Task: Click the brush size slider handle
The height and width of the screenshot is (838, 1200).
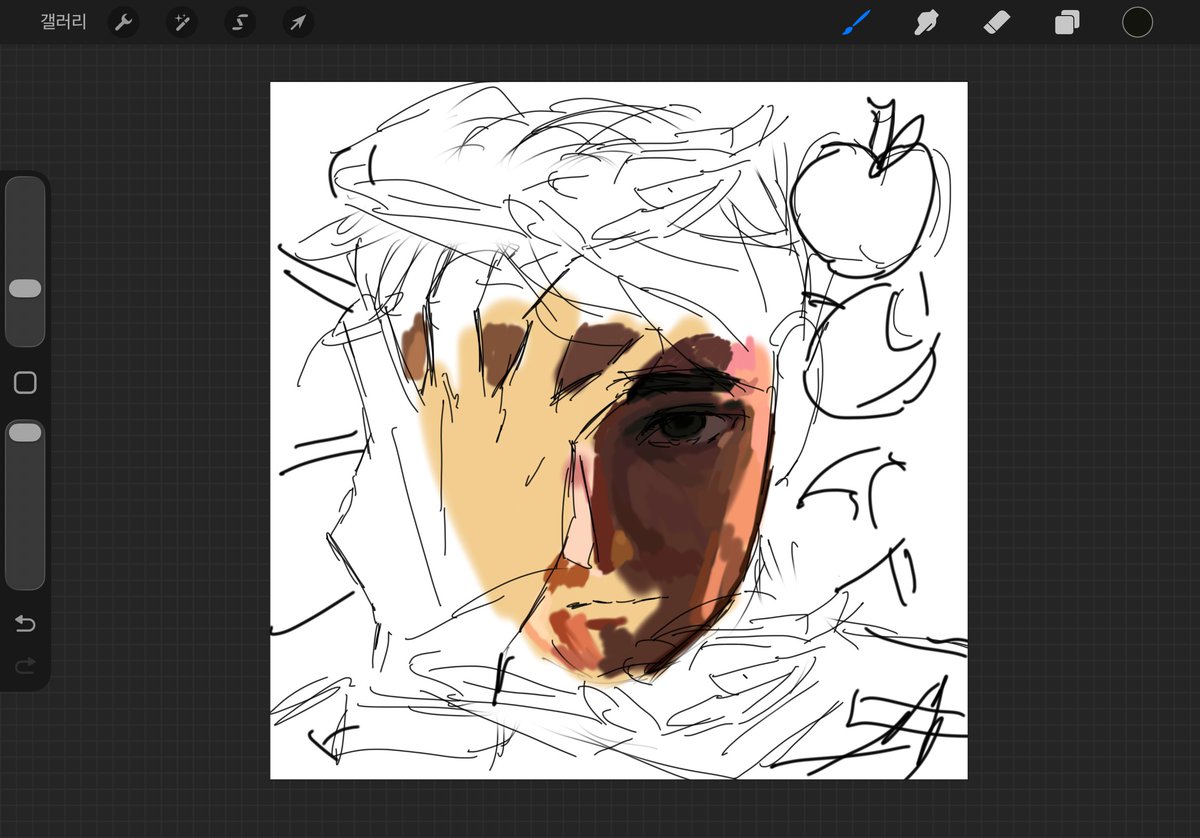Action: click(x=25, y=288)
